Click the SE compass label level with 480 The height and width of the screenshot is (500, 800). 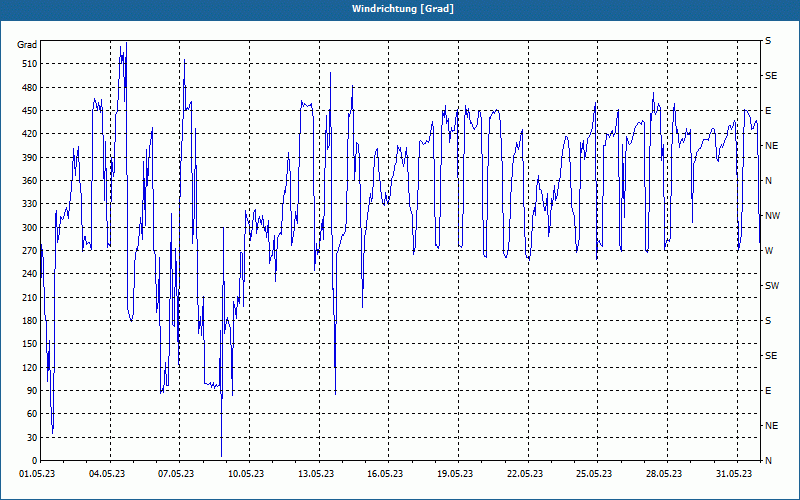pos(771,76)
